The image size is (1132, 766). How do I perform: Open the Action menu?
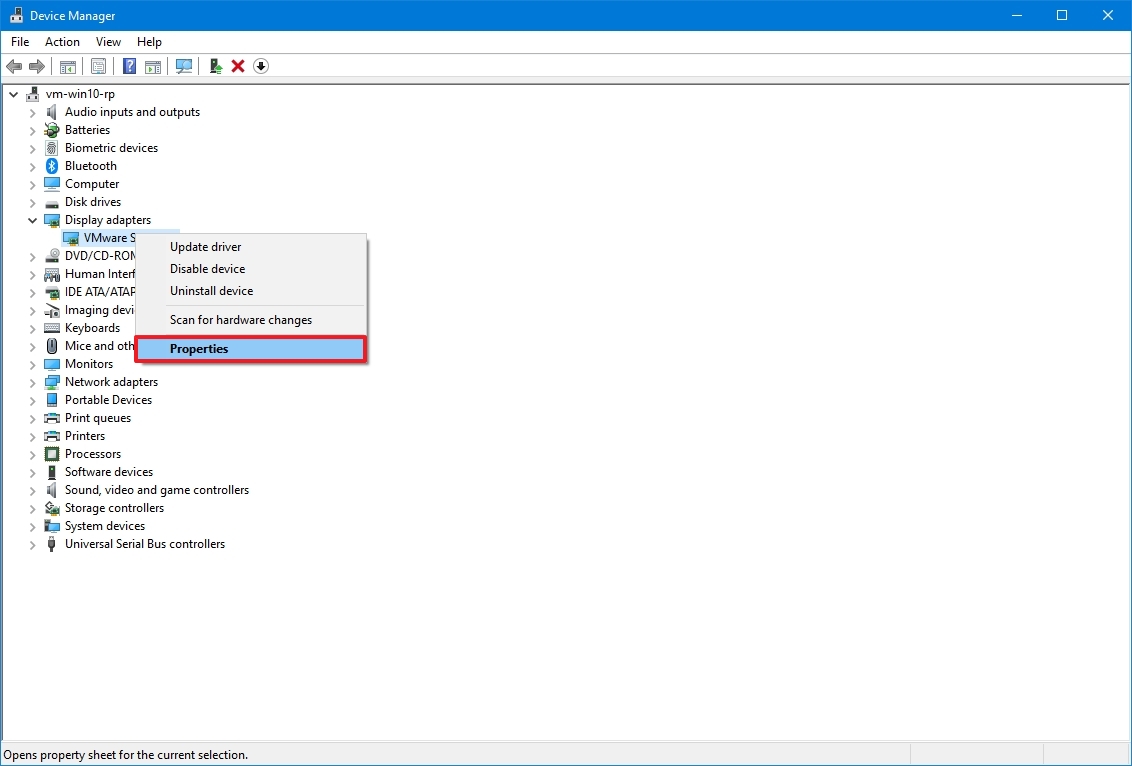pos(62,42)
